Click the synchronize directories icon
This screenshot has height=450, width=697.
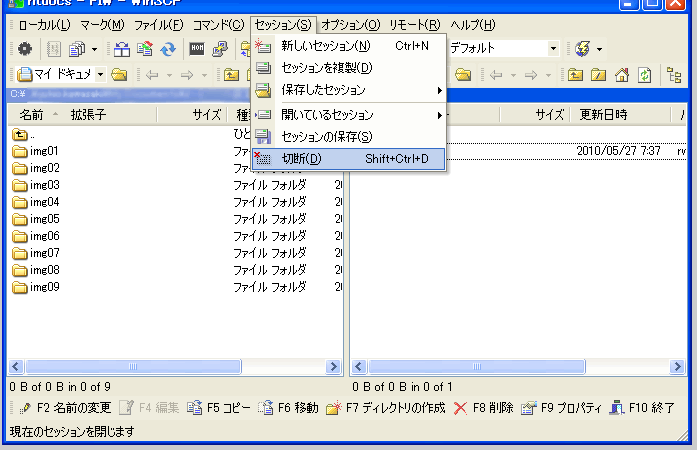145,48
